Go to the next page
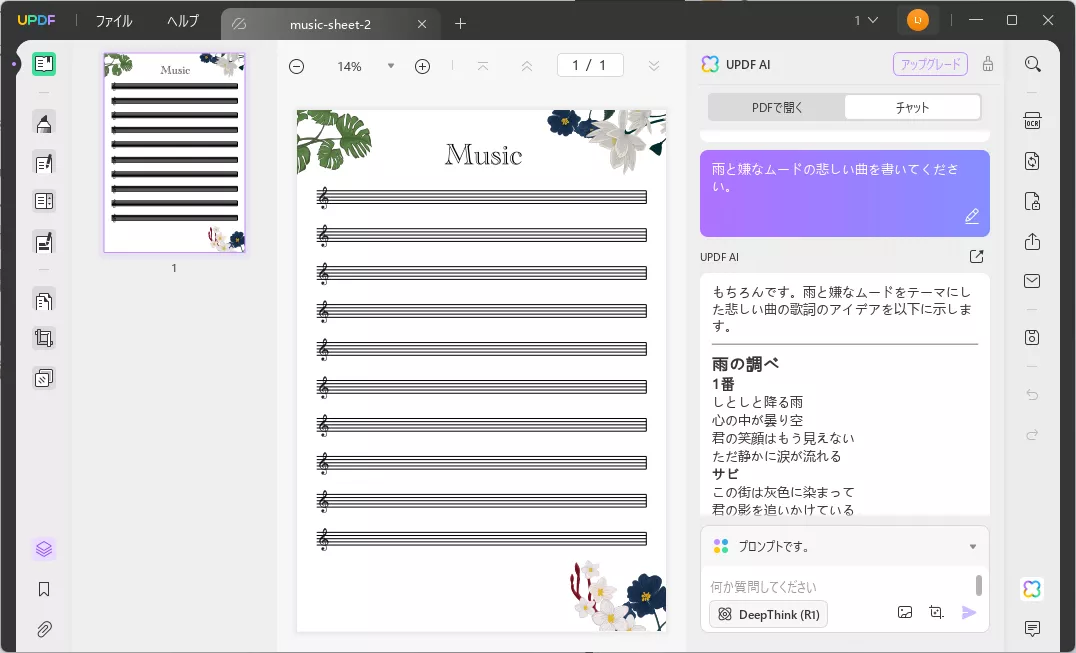Screen dimensions: 1076x653 pos(654,66)
